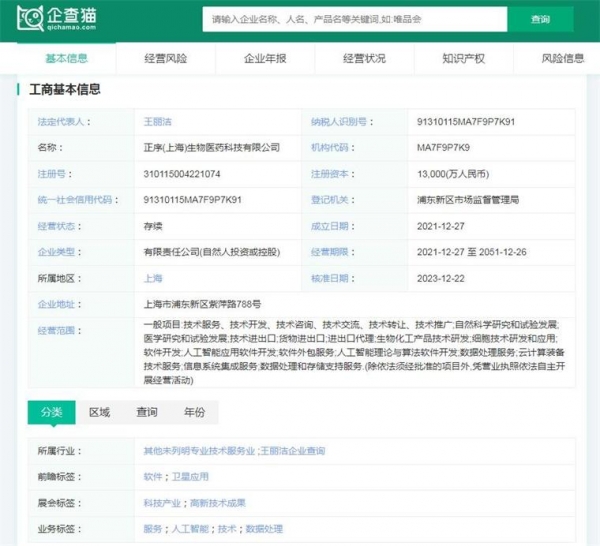Screen dimensions: 600x546
Task: Open legal representative 王丽洁 link
Action: [159, 122]
